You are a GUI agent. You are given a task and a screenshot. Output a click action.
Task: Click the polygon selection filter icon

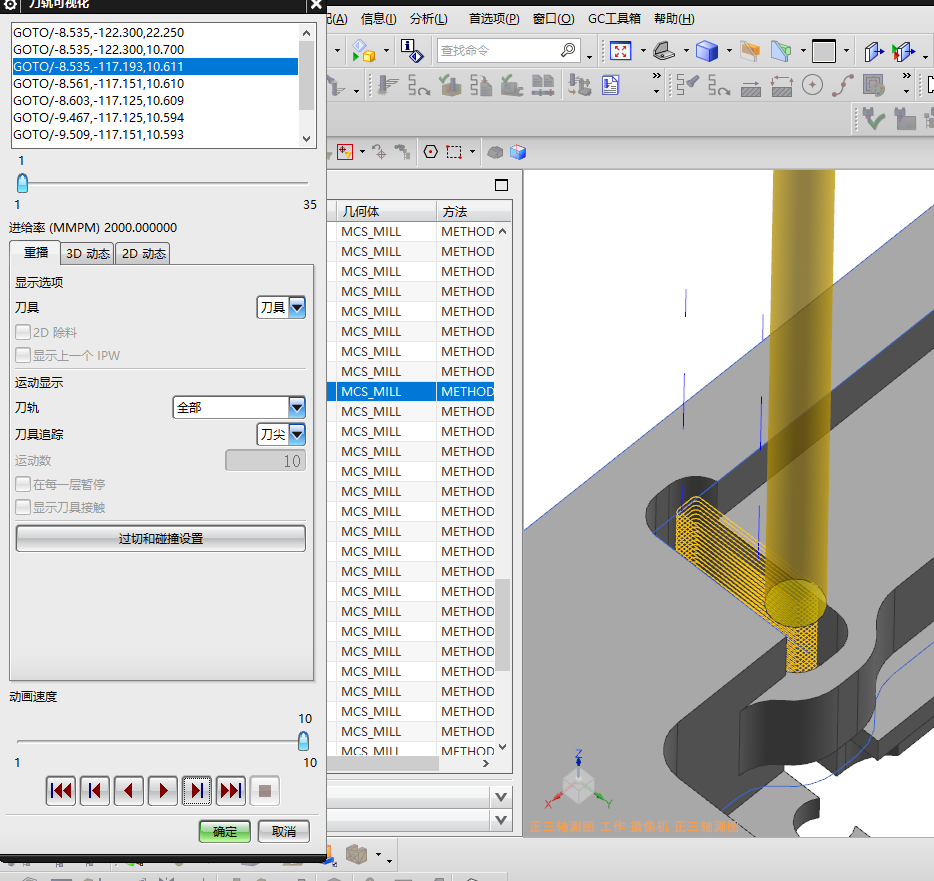click(431, 152)
